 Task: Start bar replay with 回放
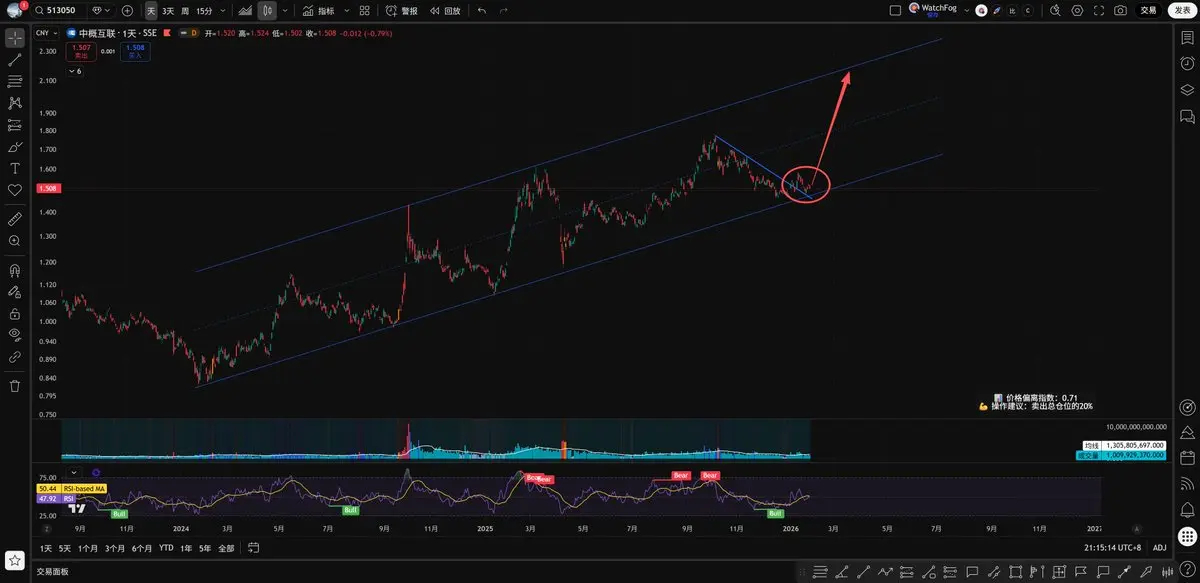click(445, 10)
